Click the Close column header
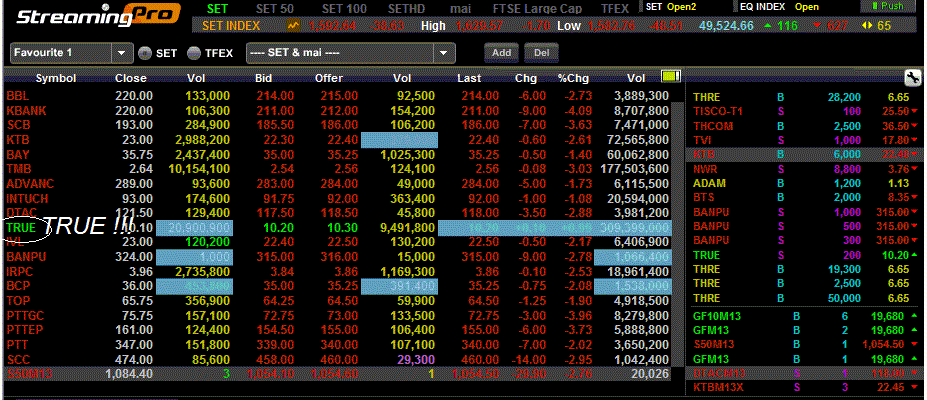This screenshot has width=927, height=400. point(131,78)
